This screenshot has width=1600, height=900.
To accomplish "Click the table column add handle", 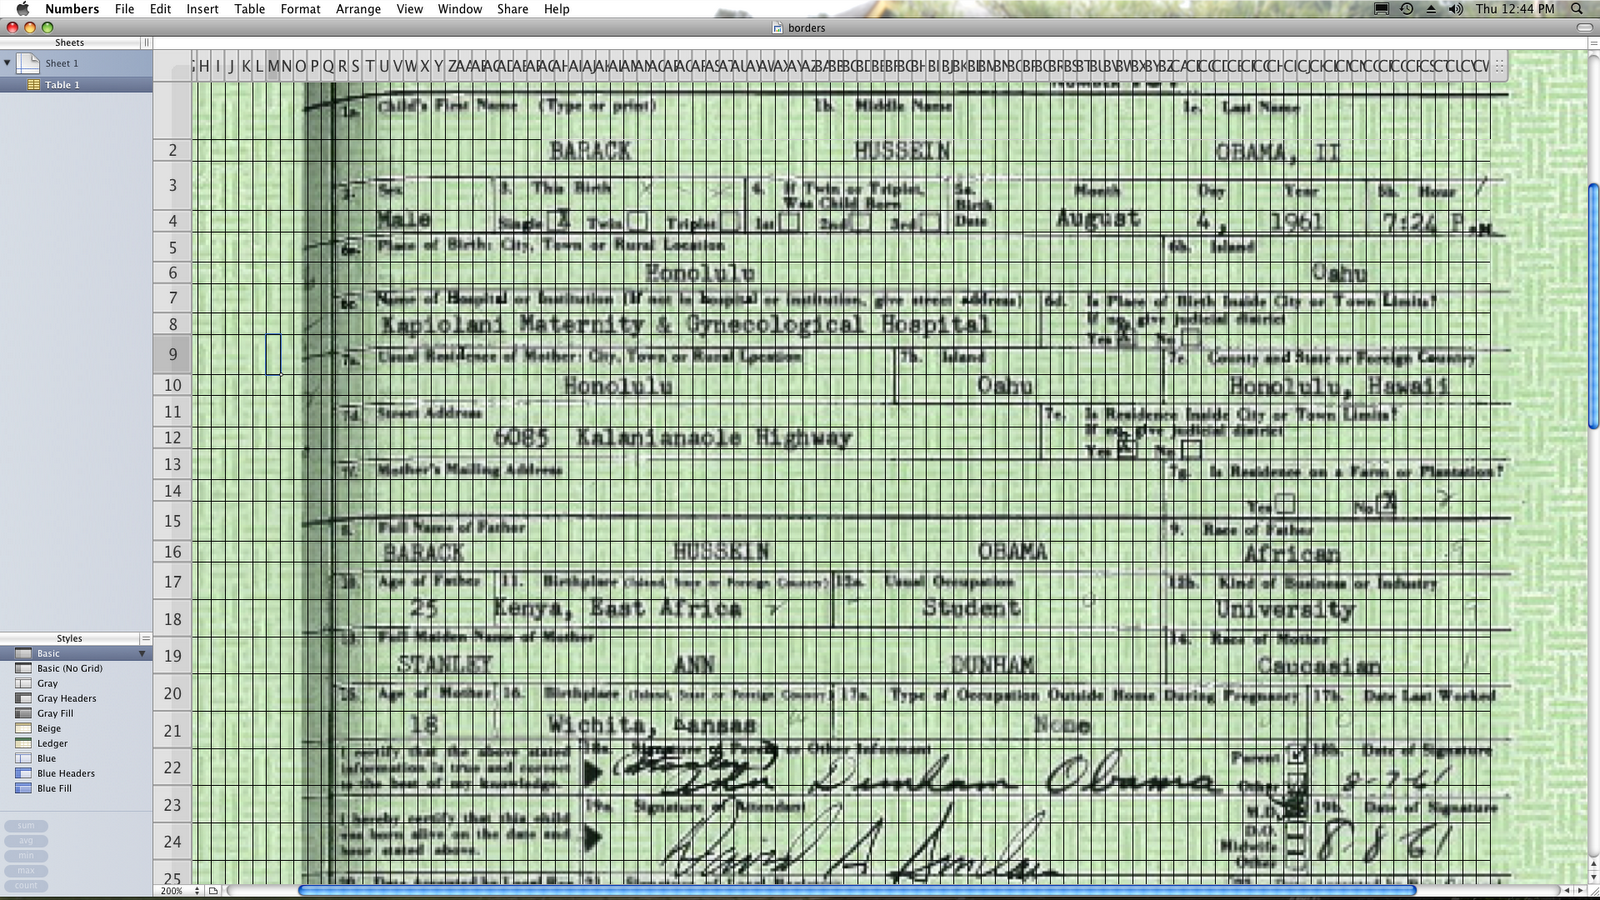I will pos(1500,66).
